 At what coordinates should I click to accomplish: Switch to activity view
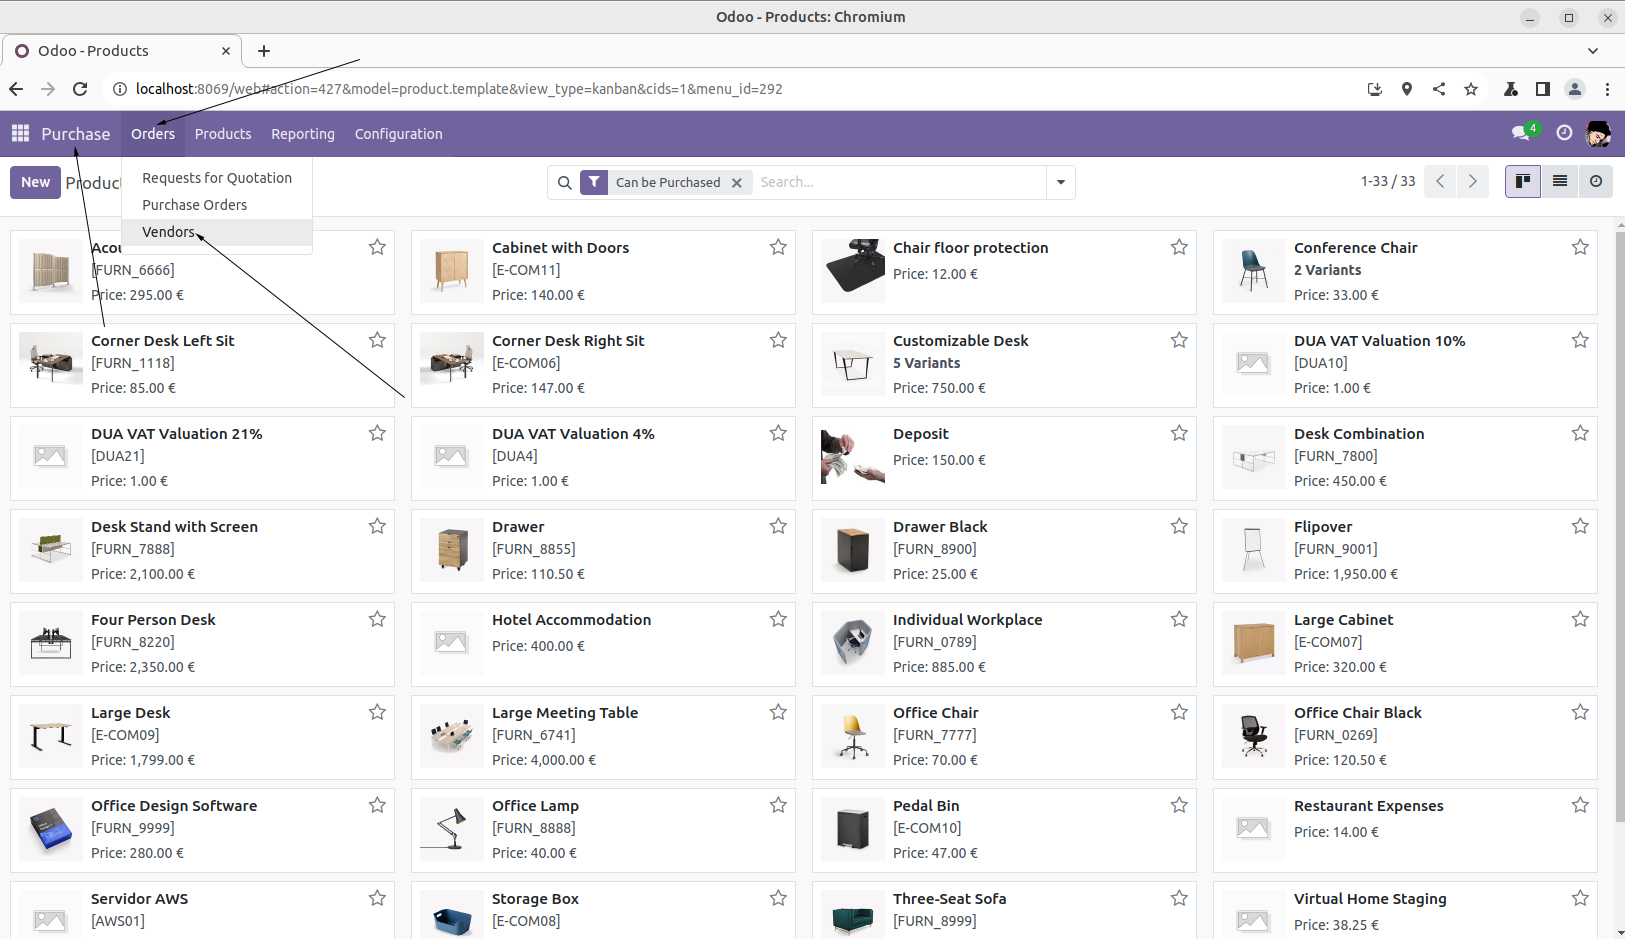[x=1595, y=181]
